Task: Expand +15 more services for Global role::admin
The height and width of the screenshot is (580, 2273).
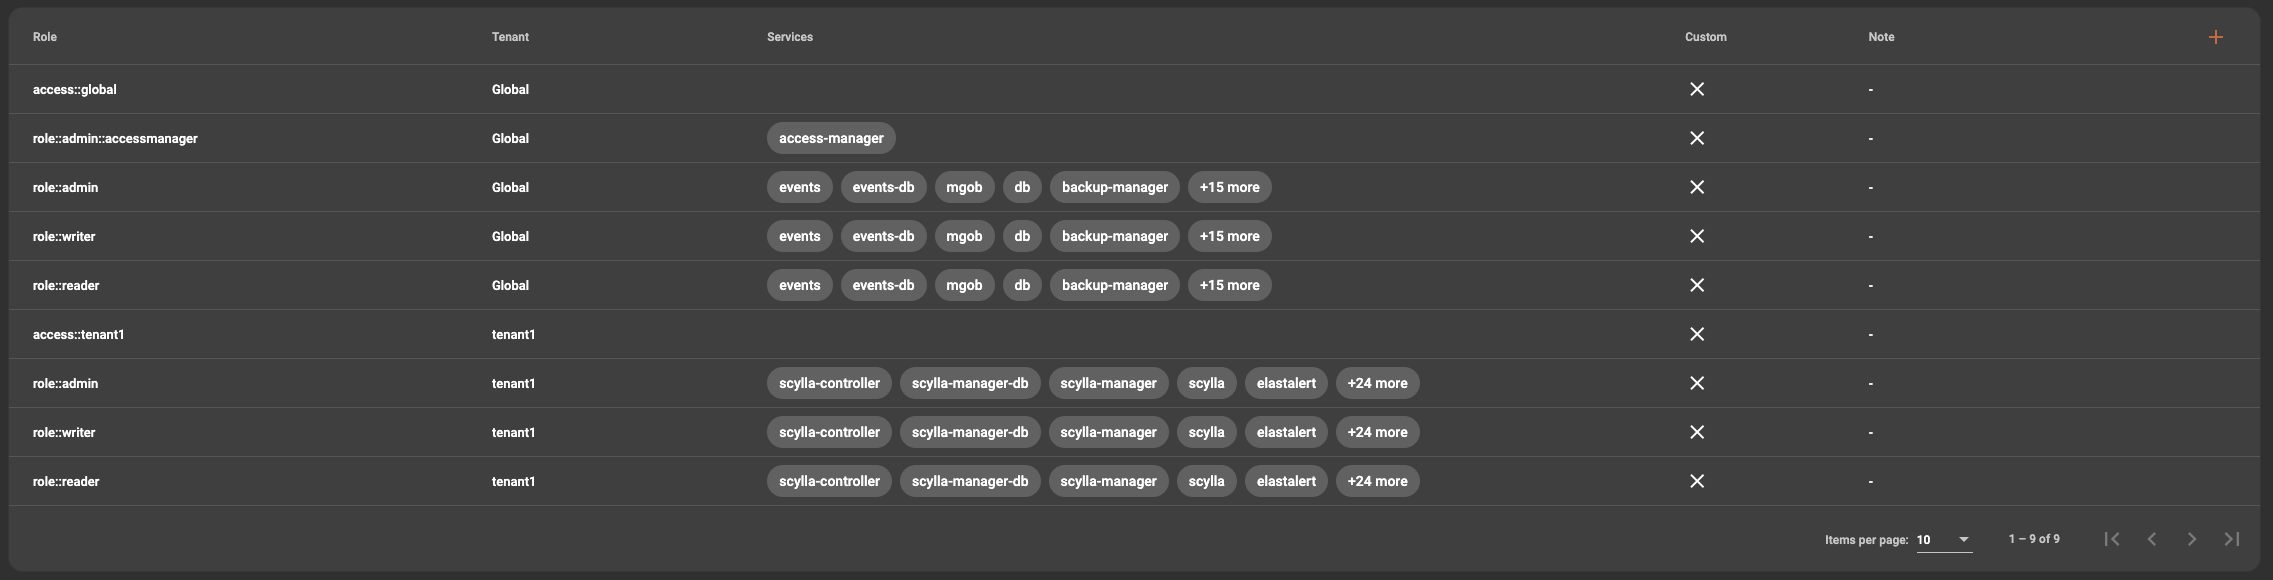Action: click(x=1229, y=187)
